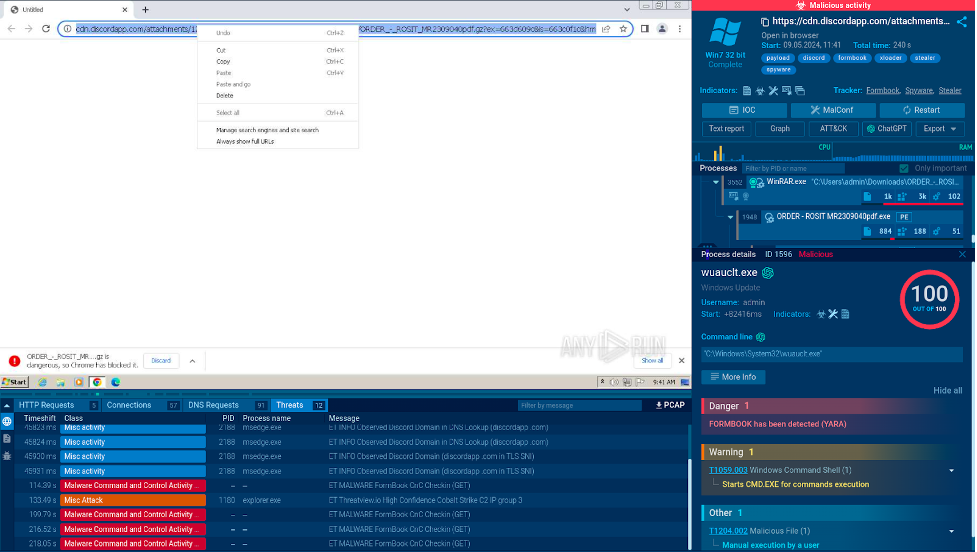Select the debug bug icon in sidebar

pyautogui.click(x=7, y=455)
